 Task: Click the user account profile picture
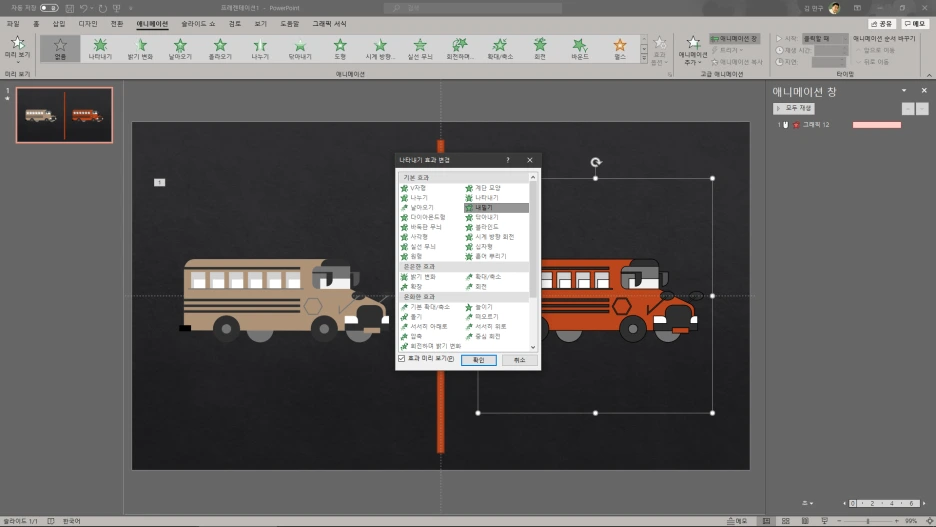tap(835, 8)
